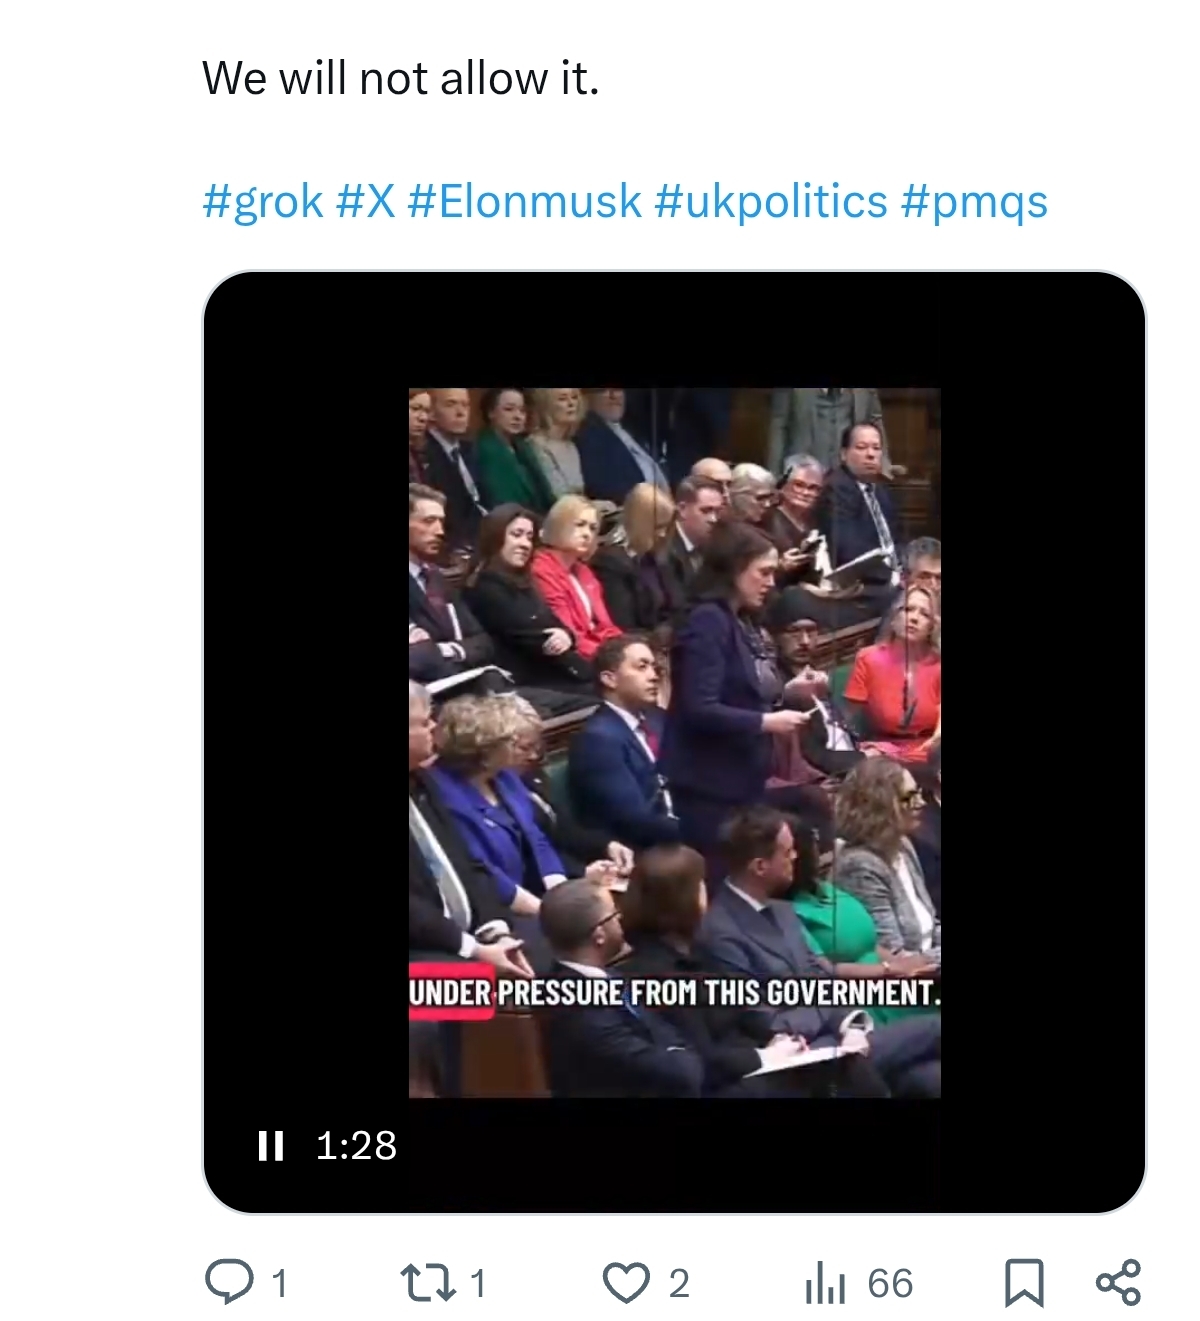This screenshot has width=1200, height=1321.
Task: Click the like count number 2
Action: click(x=679, y=1284)
